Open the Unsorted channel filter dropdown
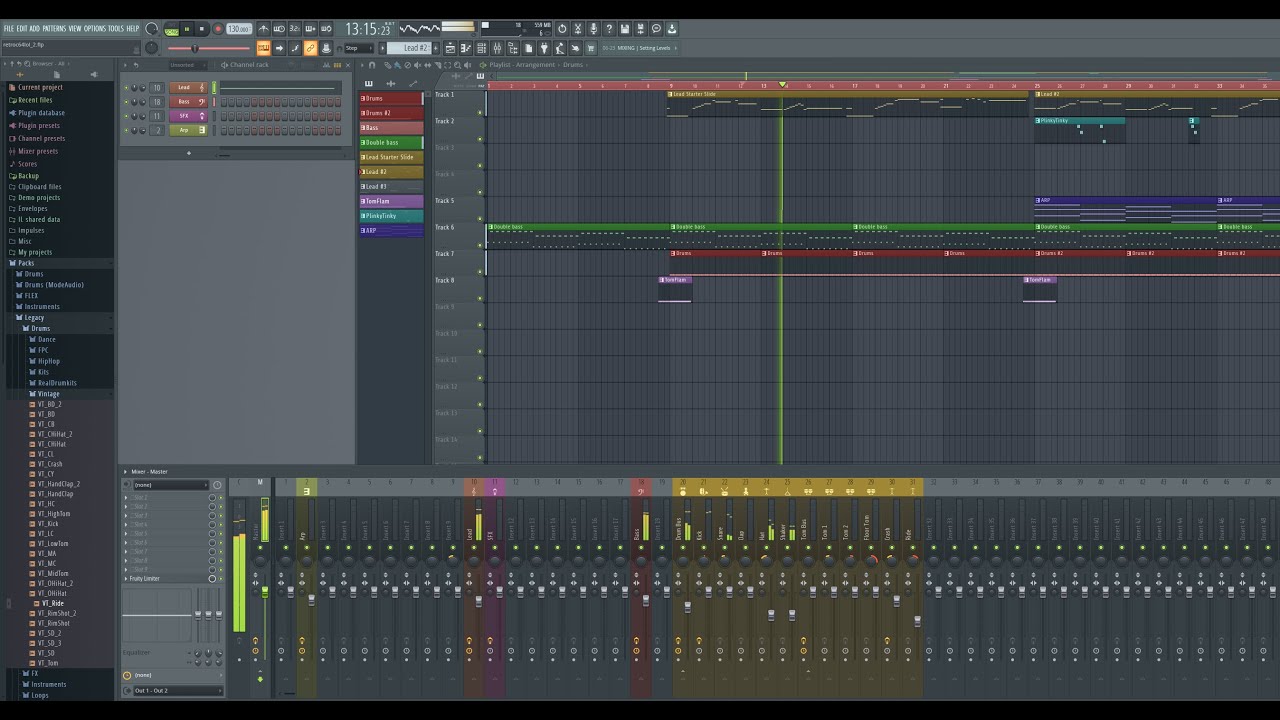 [188, 65]
